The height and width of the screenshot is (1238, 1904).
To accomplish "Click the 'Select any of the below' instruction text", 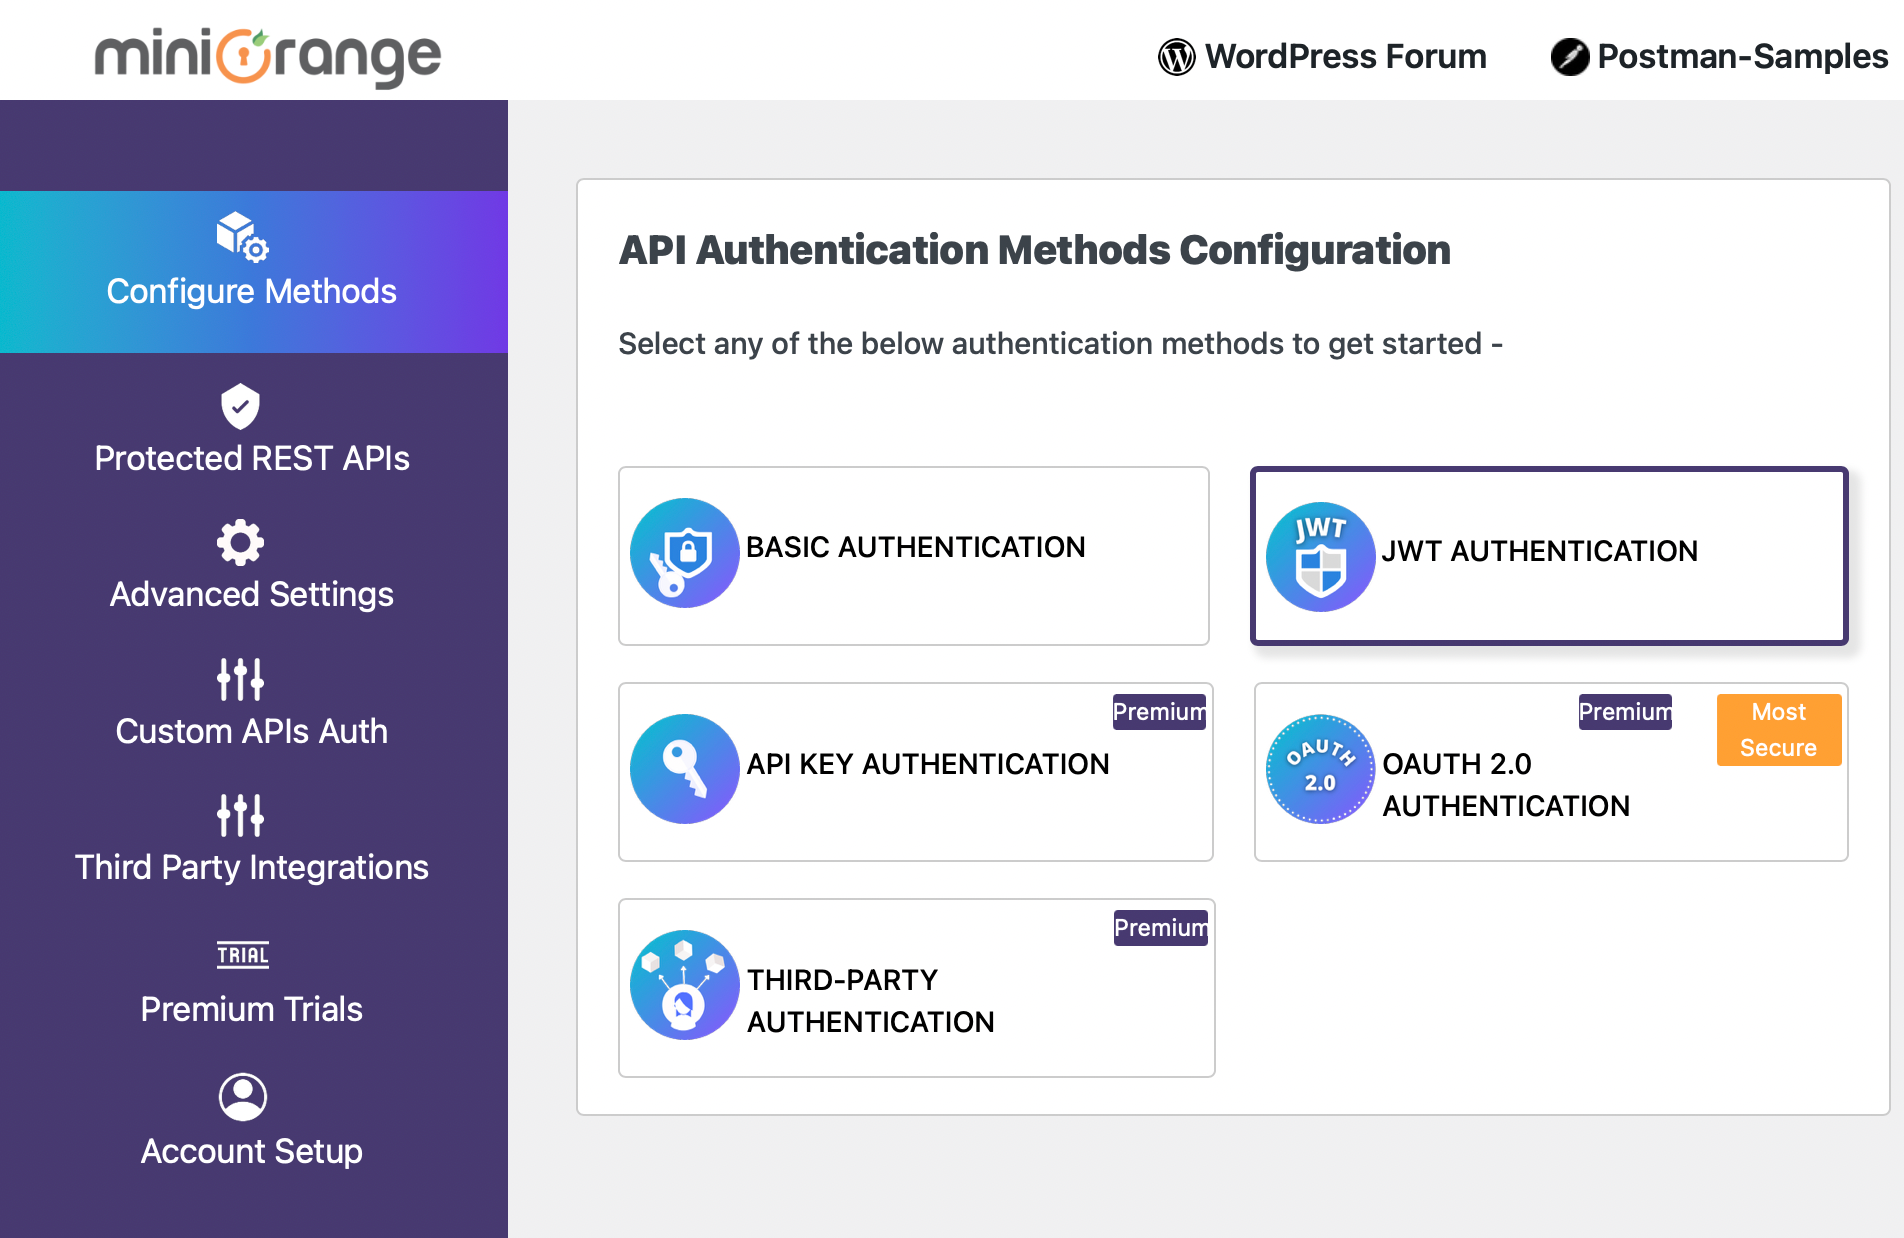I will pyautogui.click(x=1060, y=344).
